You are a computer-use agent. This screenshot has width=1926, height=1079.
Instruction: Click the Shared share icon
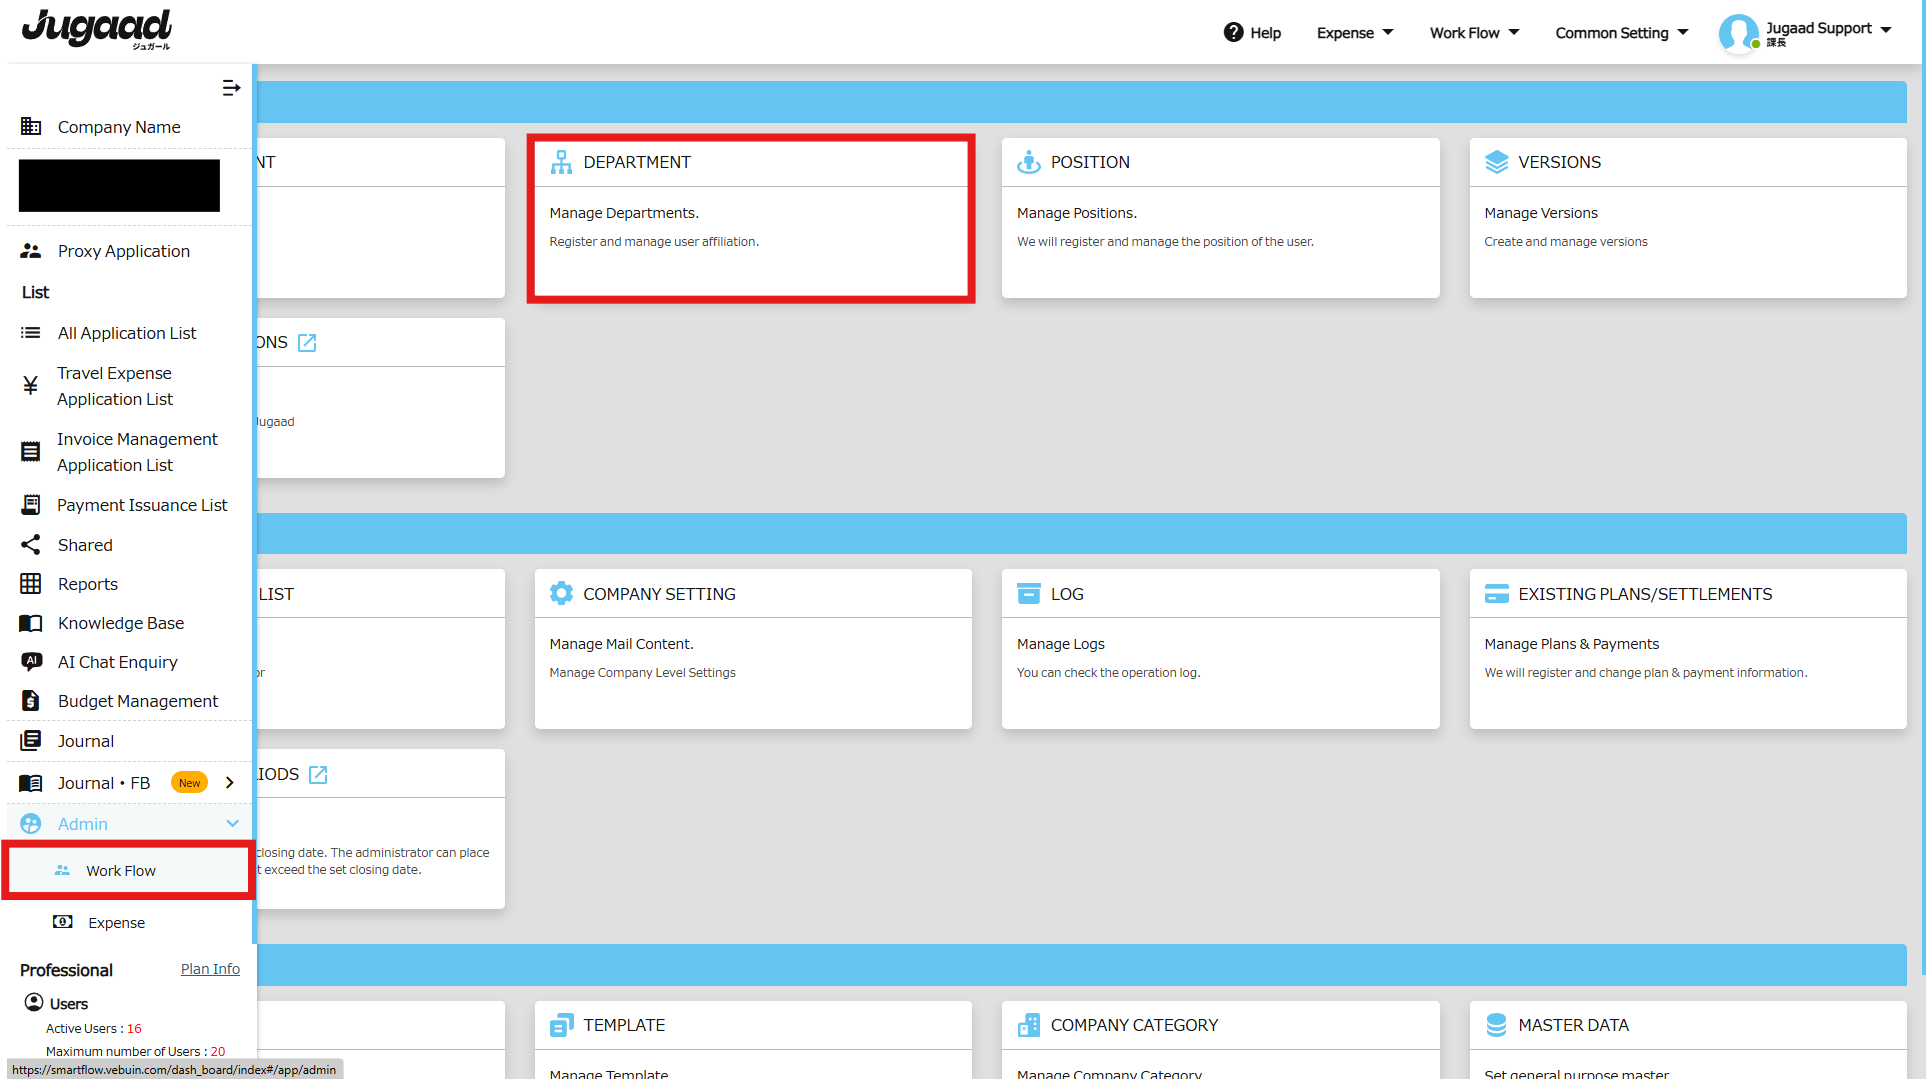coord(31,545)
